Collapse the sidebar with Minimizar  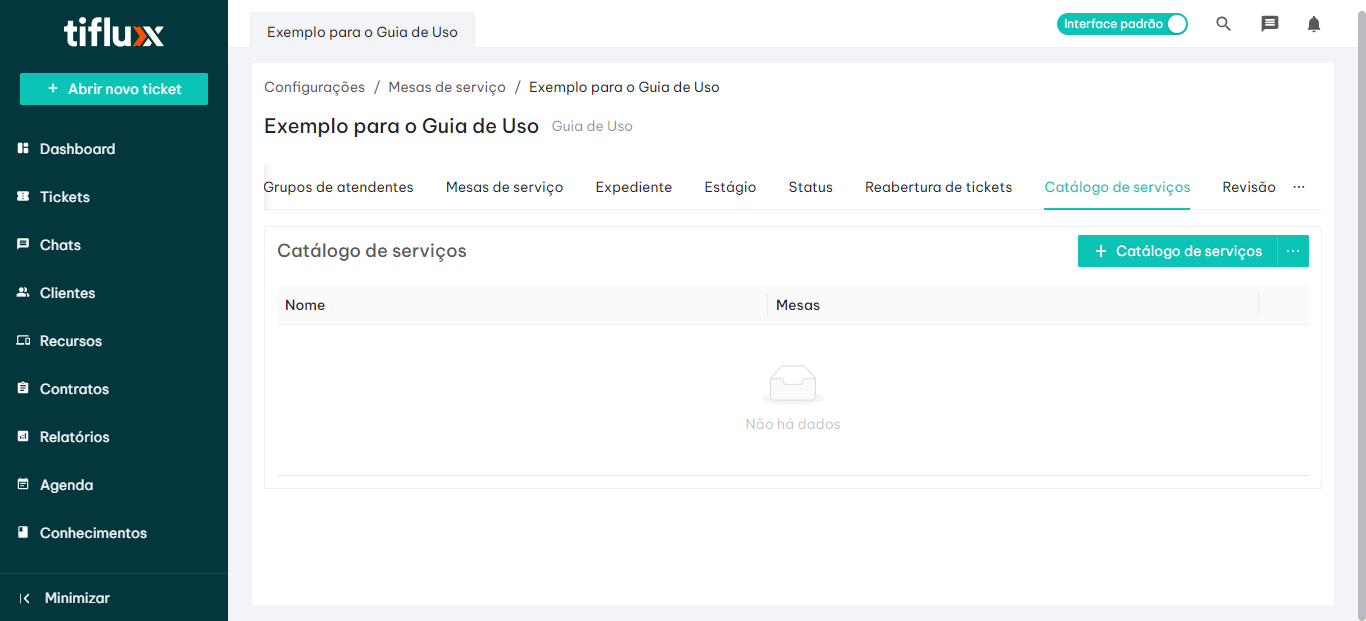click(66, 598)
